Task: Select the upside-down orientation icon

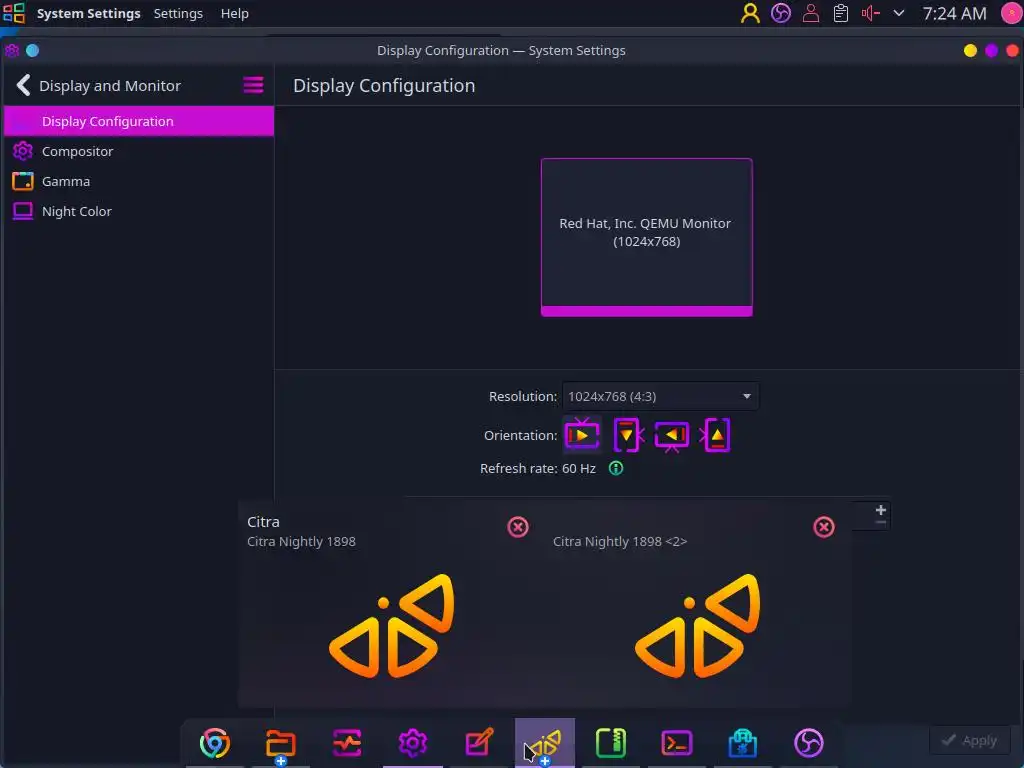Action: click(x=672, y=436)
